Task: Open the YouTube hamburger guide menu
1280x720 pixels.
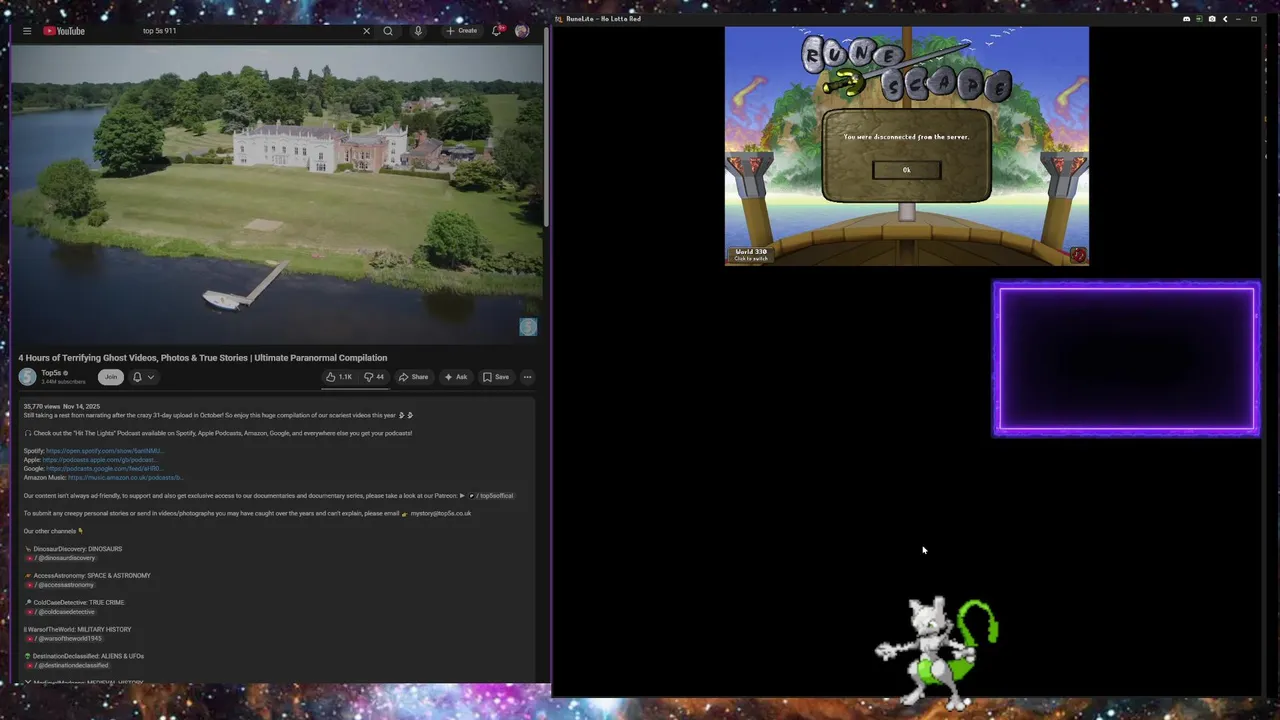Action: (27, 31)
